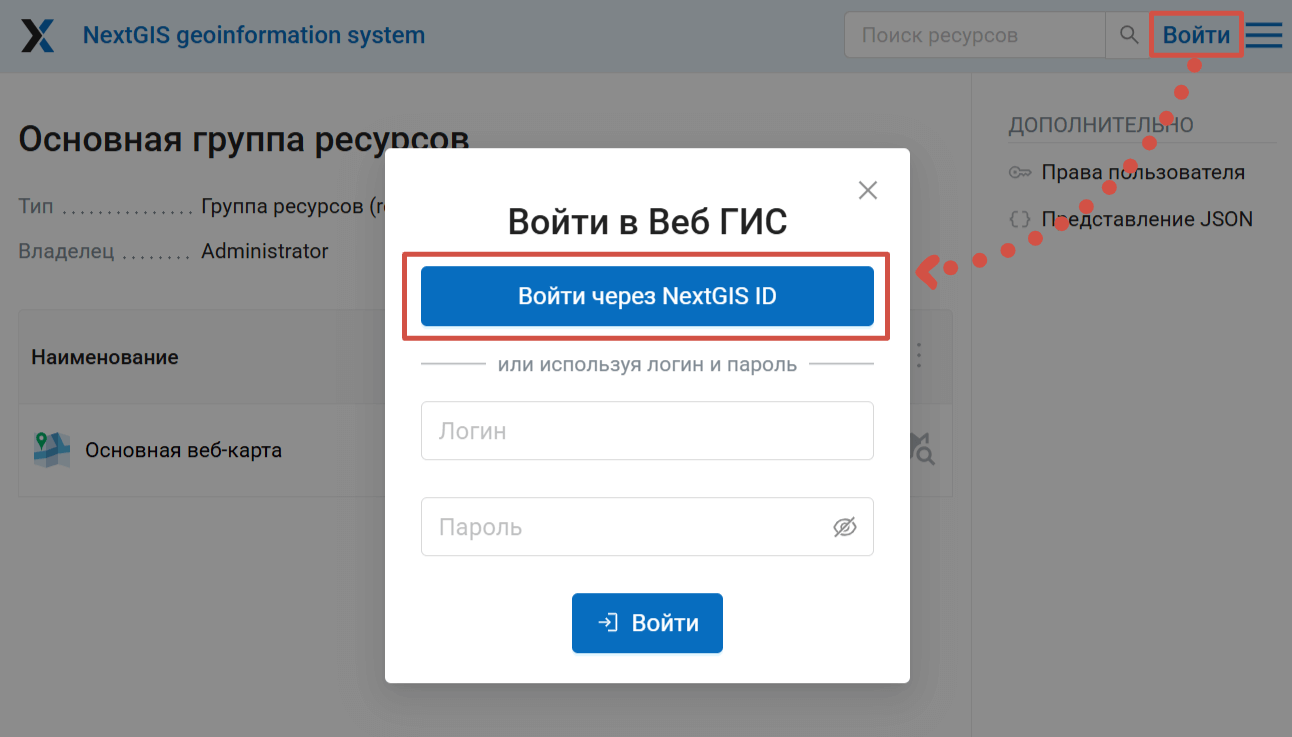Open 'Права пользователя' link

click(x=1143, y=172)
